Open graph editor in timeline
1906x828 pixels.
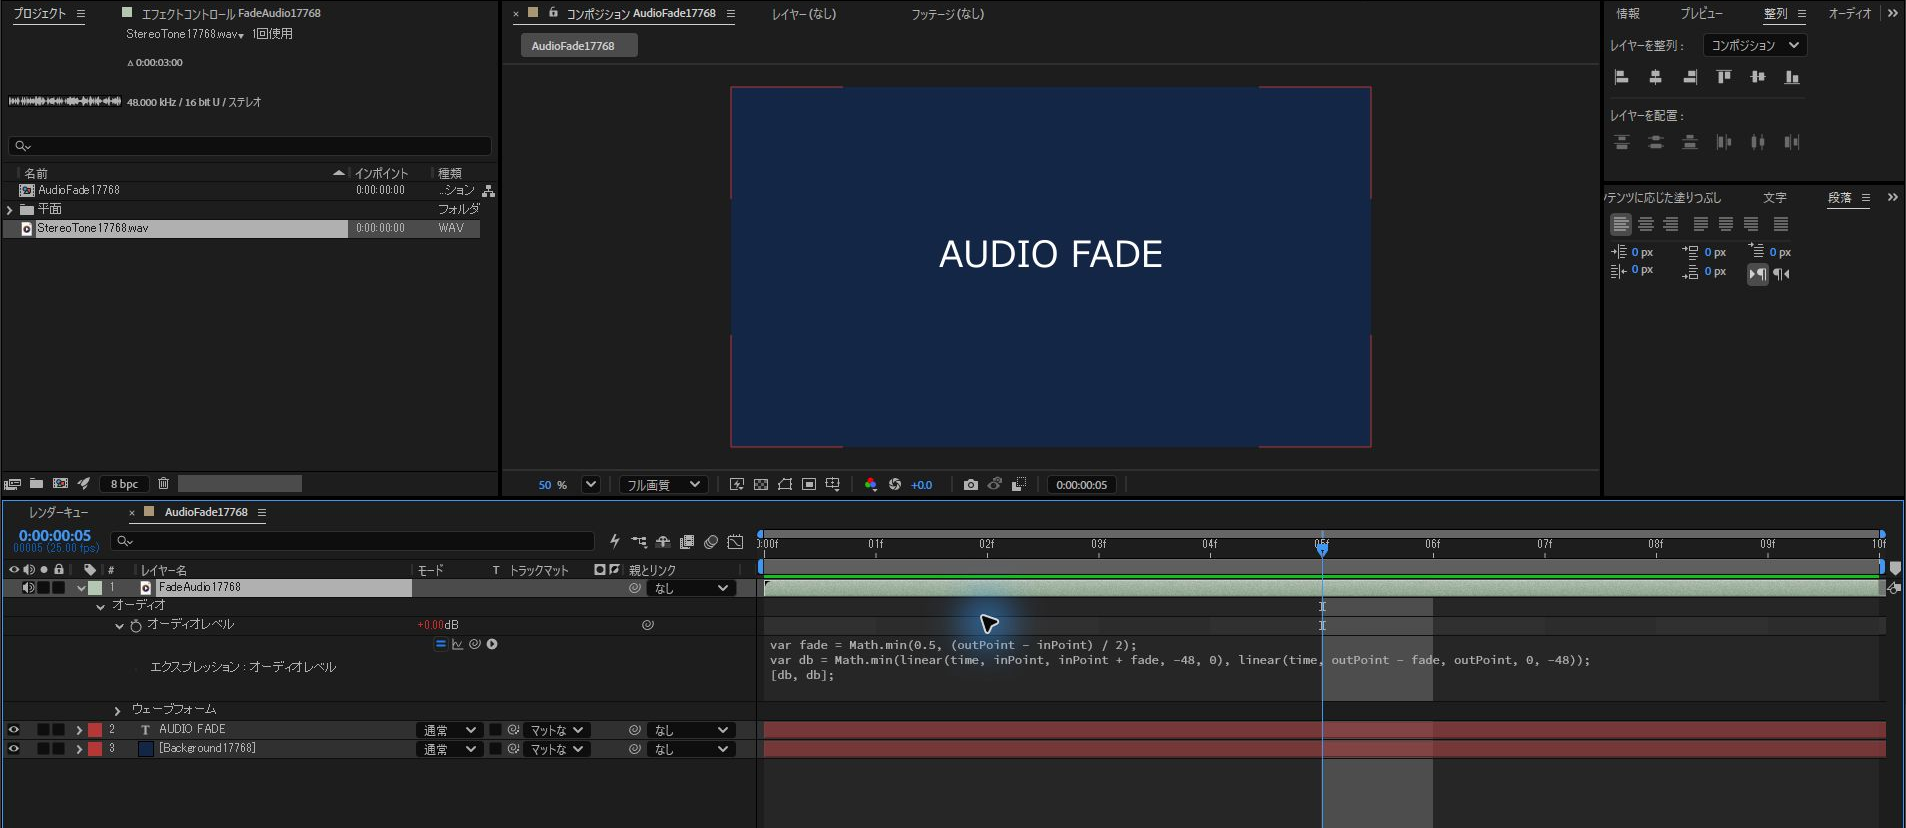736,541
